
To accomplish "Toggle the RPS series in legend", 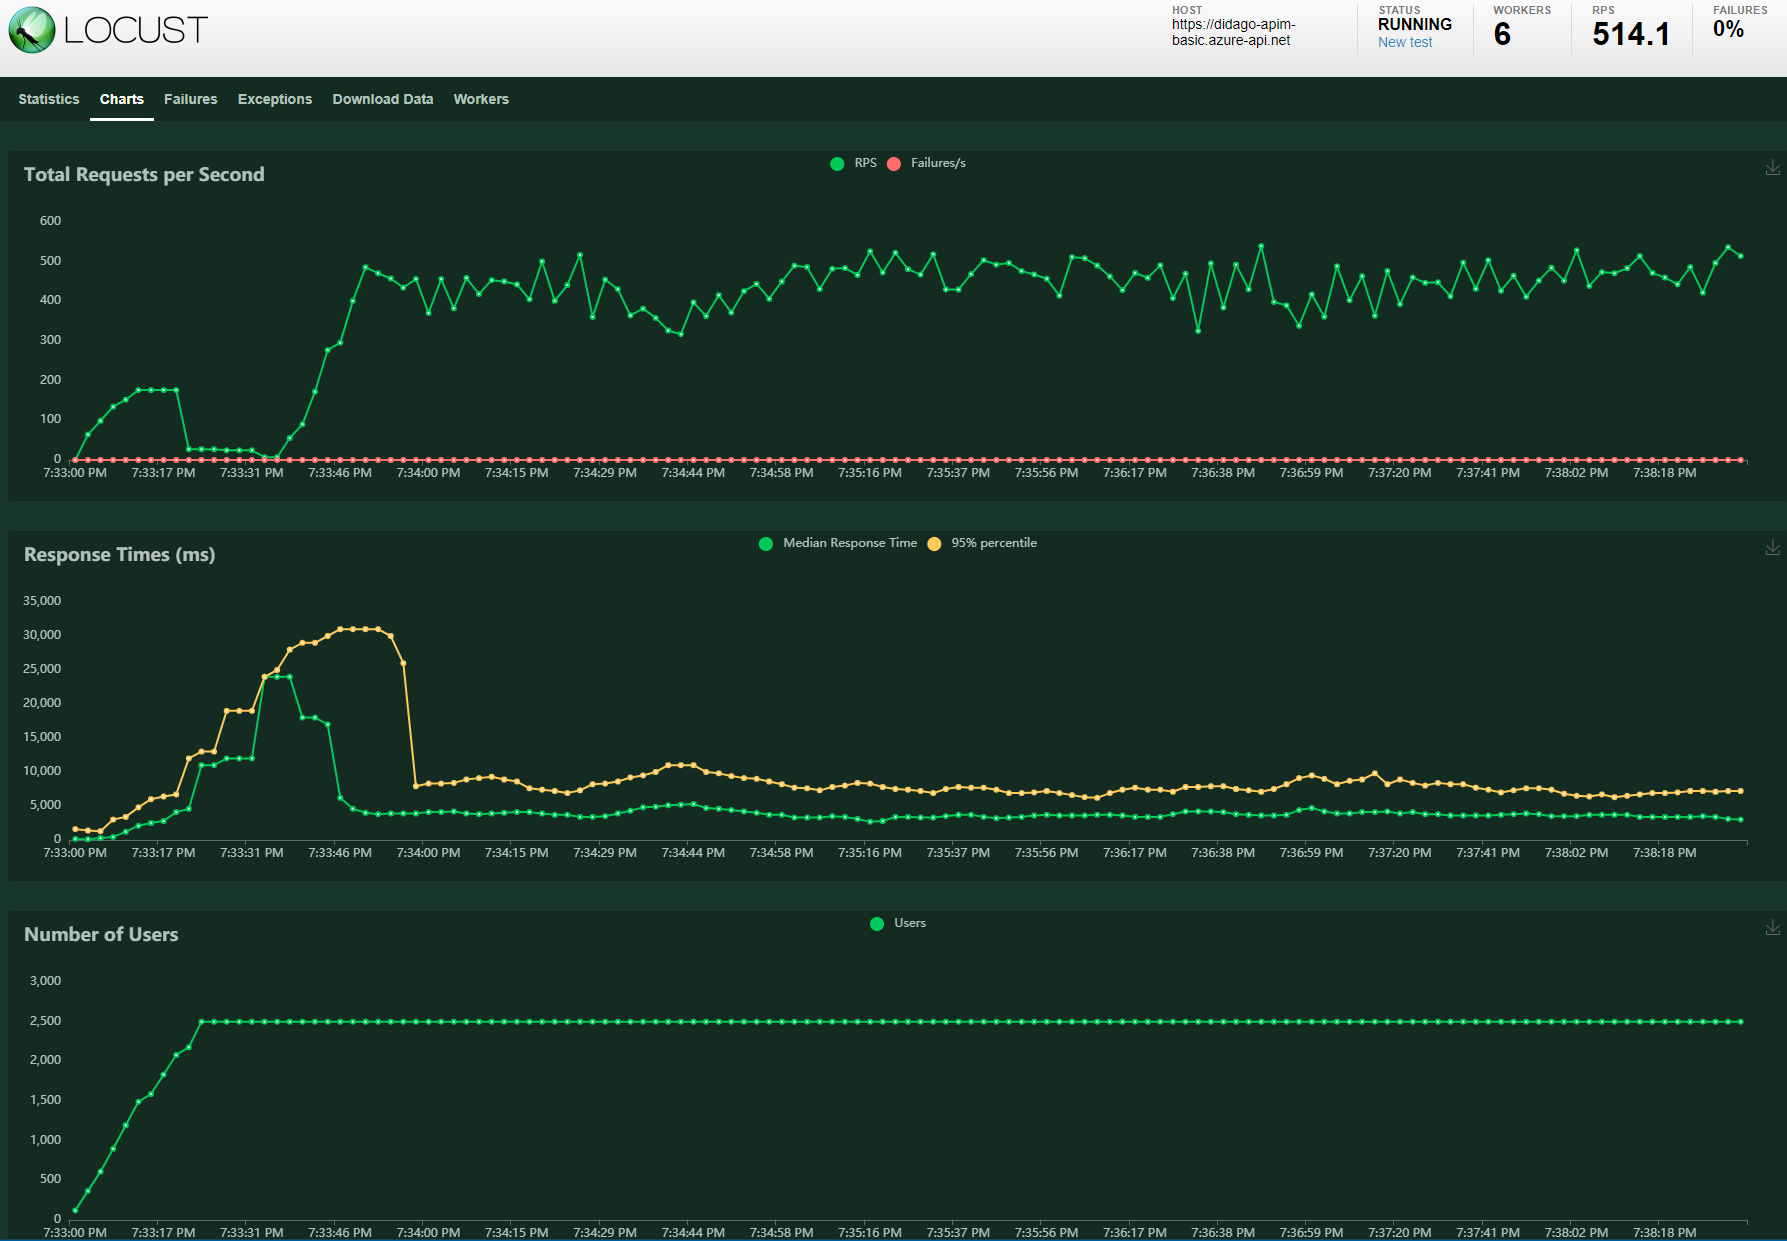I will tap(865, 163).
